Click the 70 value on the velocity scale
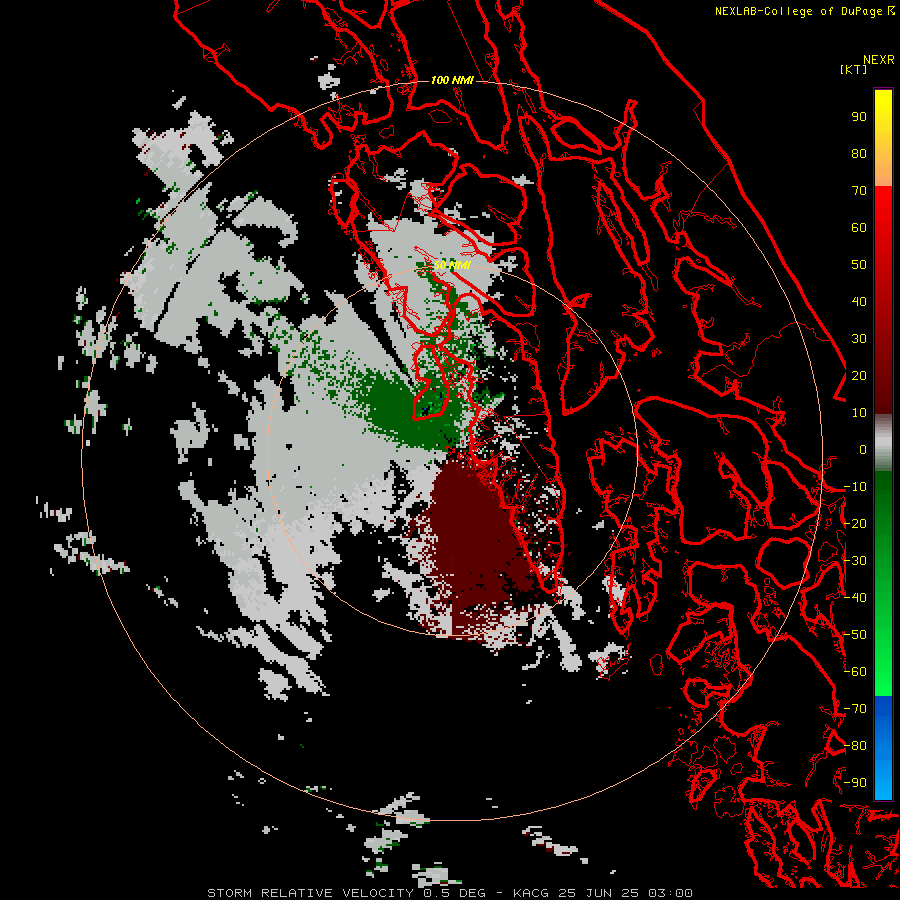This screenshot has width=900, height=900. coord(859,191)
